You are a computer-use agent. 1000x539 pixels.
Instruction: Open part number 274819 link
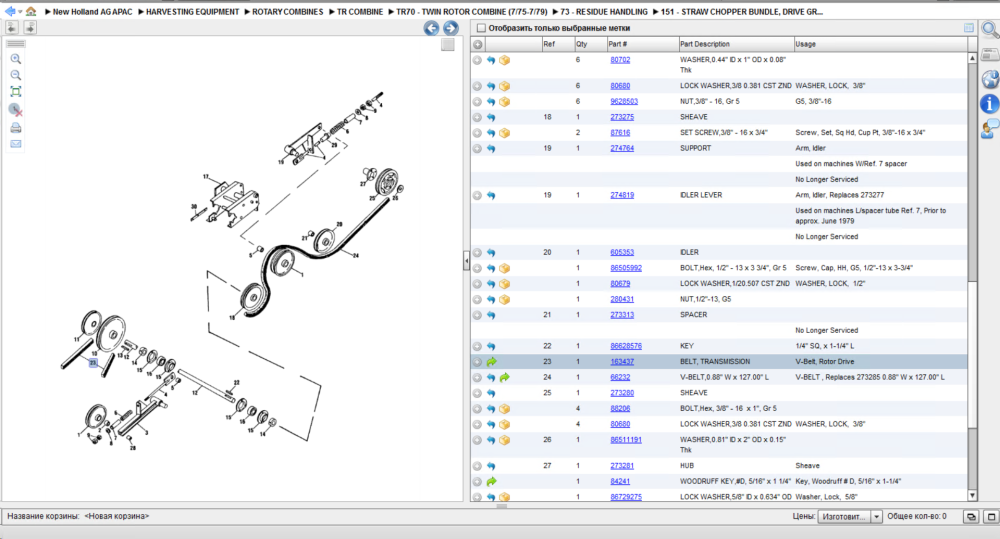click(622, 195)
